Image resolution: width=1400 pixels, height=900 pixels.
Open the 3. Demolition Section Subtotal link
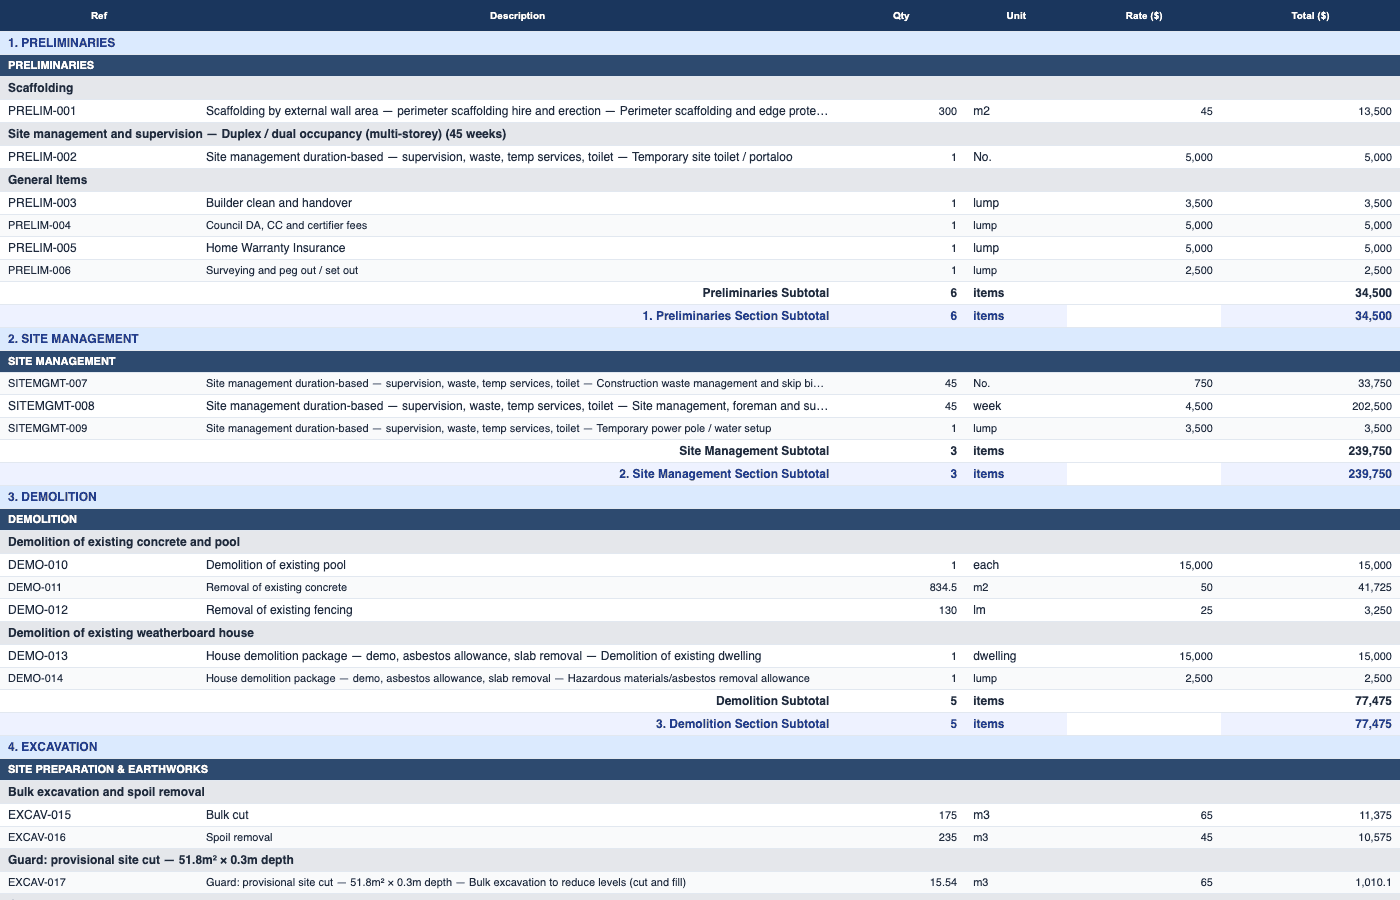click(x=742, y=723)
